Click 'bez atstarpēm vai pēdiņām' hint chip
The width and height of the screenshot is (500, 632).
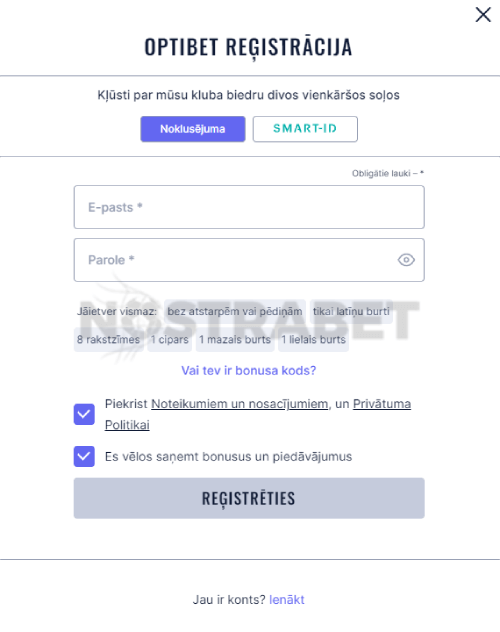coord(235,311)
